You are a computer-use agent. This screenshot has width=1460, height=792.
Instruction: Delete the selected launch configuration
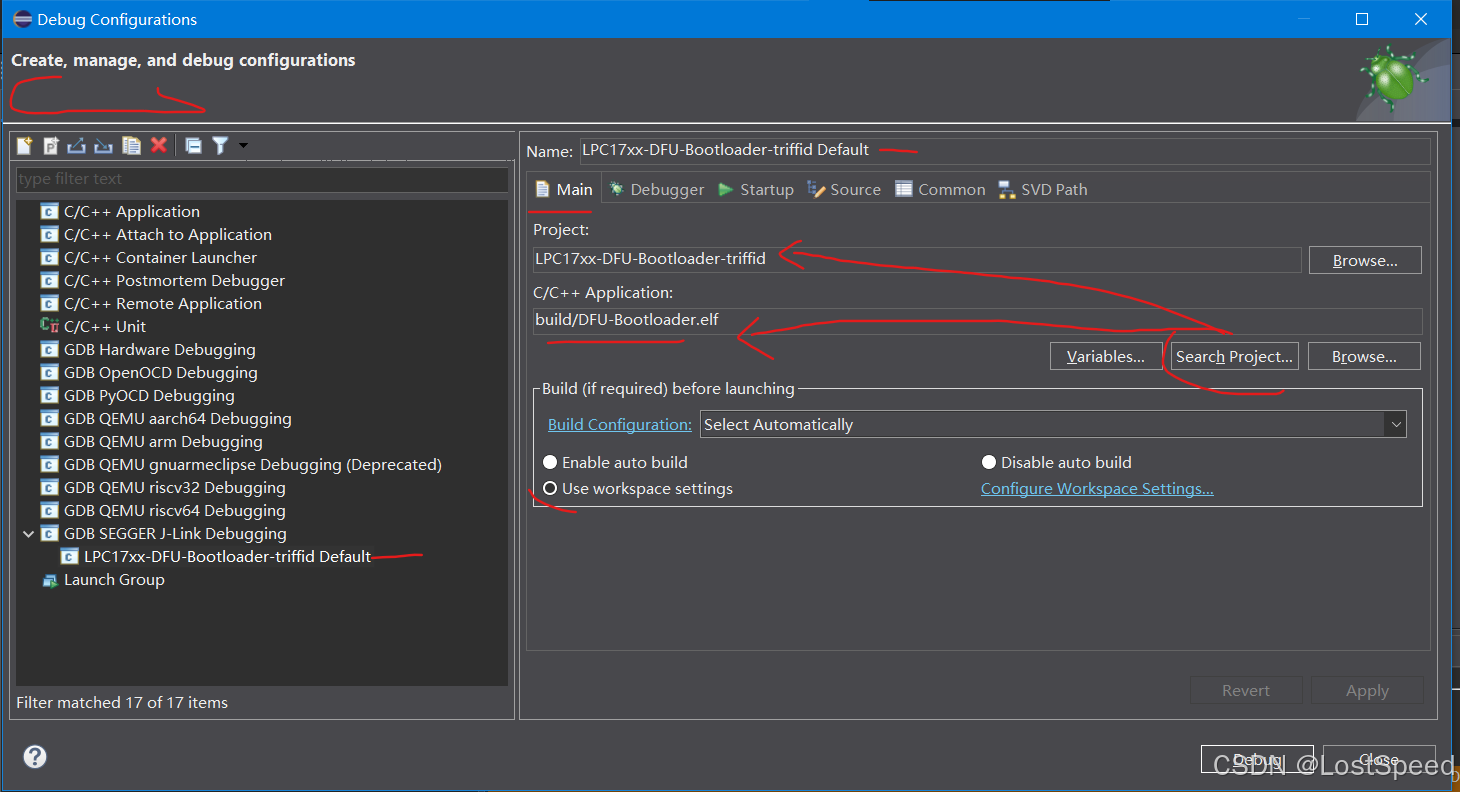158,146
